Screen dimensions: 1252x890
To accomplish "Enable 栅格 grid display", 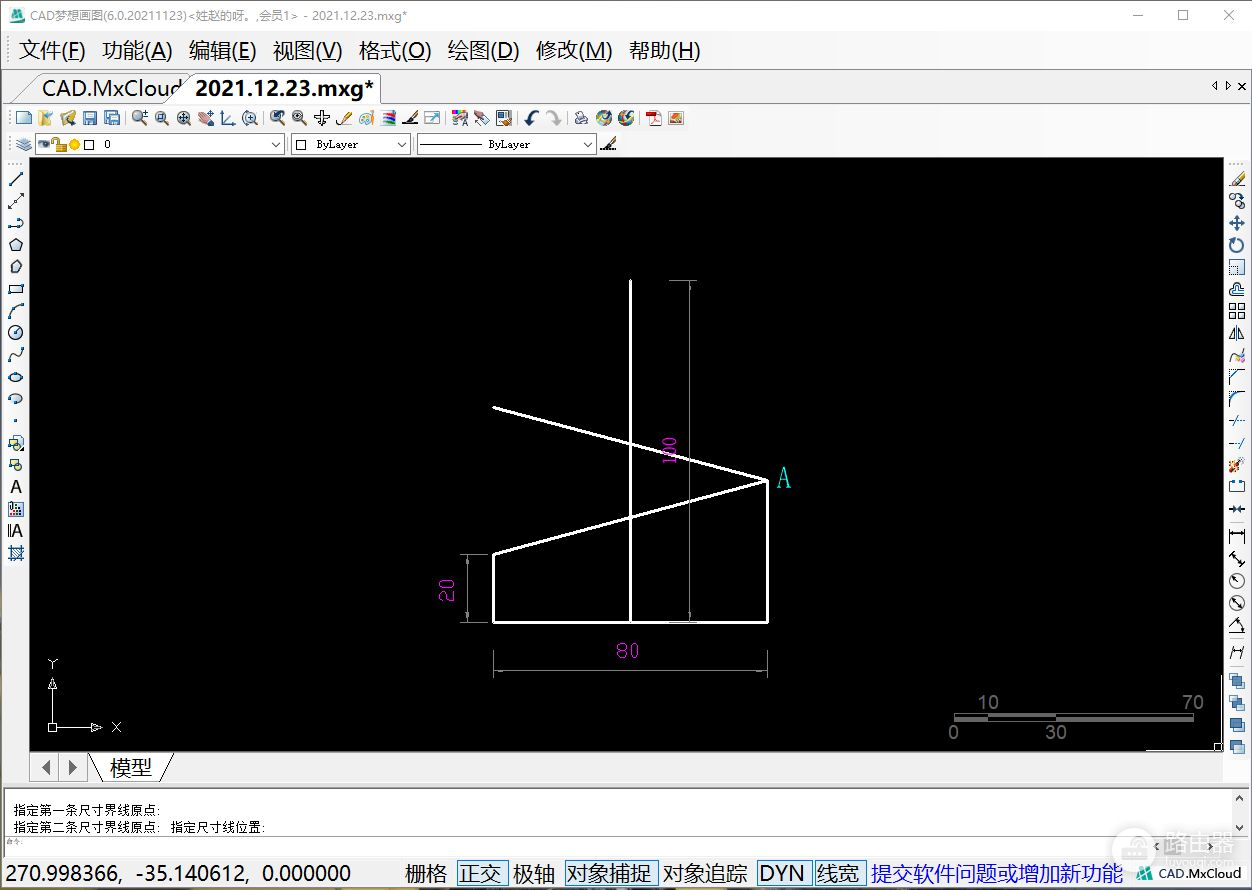I will pyautogui.click(x=426, y=873).
